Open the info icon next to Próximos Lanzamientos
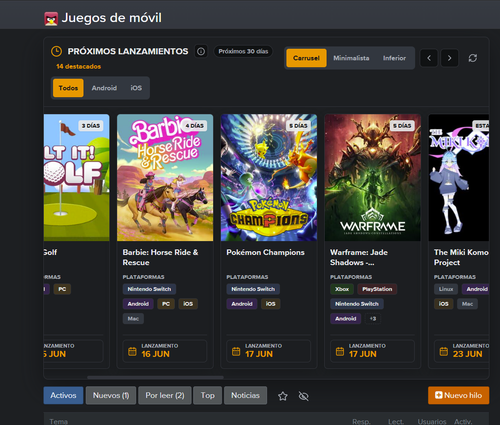This screenshot has width=500, height=425. tap(201, 51)
